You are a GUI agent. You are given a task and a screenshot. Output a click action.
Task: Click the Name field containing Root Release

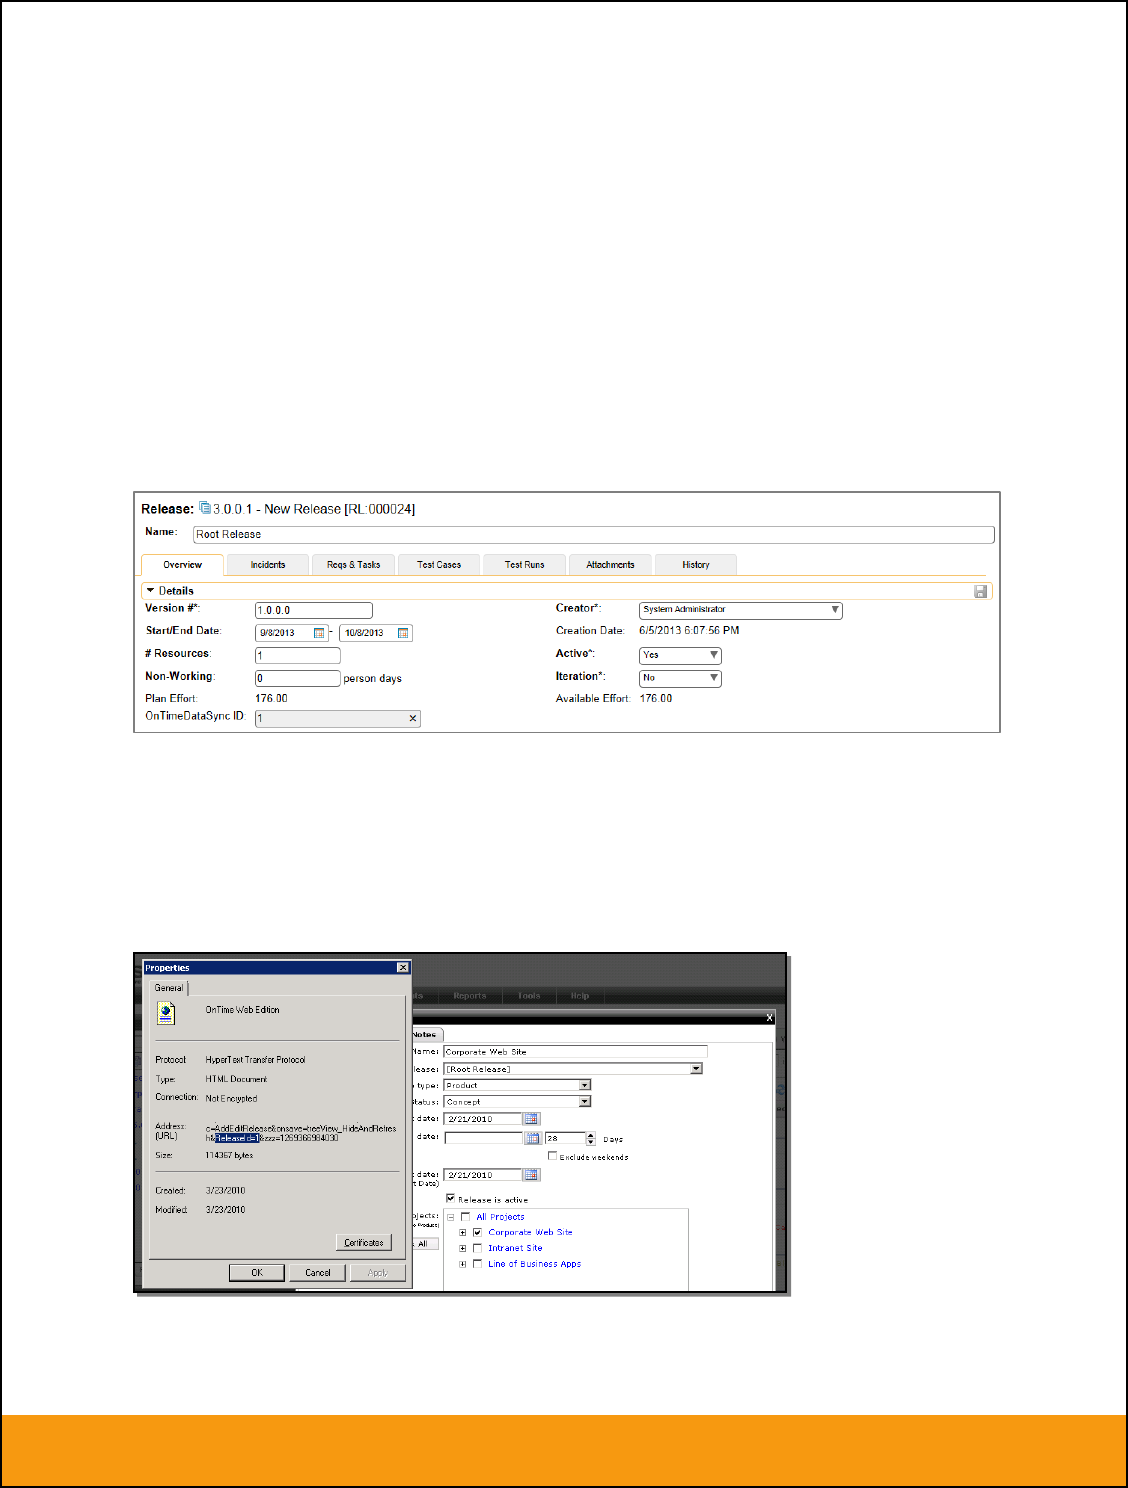[593, 535]
